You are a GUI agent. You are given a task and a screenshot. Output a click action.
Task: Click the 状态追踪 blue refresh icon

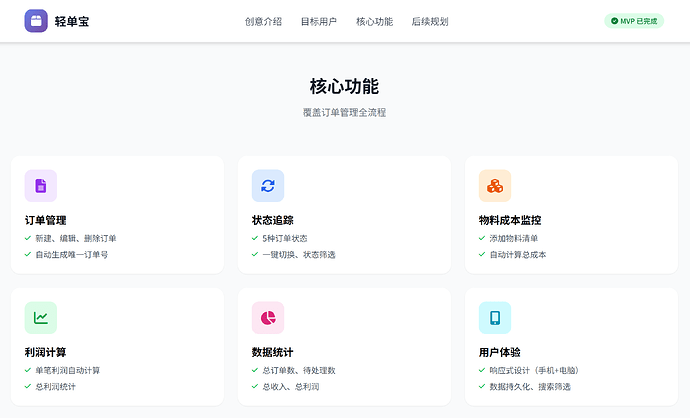[x=268, y=186]
